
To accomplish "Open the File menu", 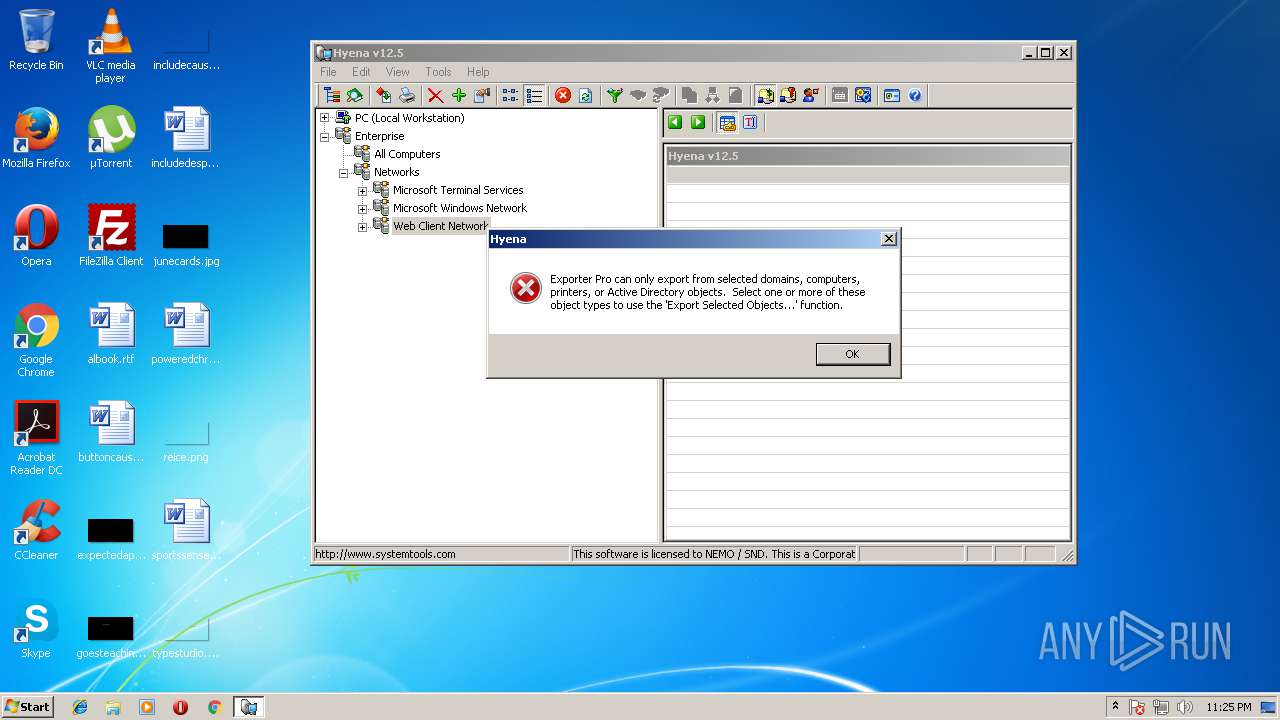I will point(328,72).
